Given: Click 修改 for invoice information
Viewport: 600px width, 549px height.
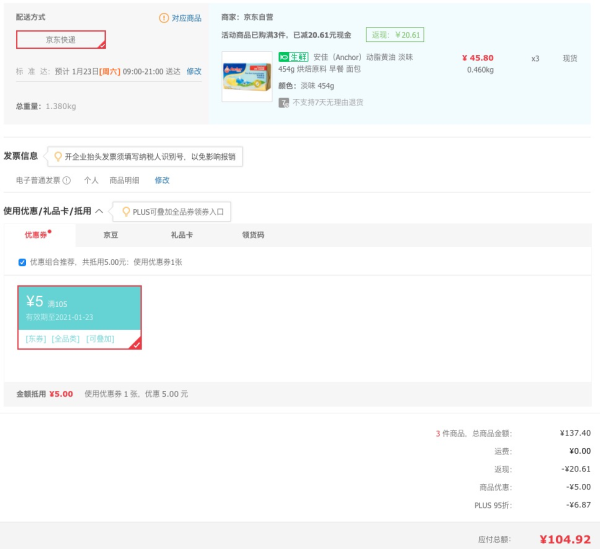Looking at the screenshot, I should [162, 180].
